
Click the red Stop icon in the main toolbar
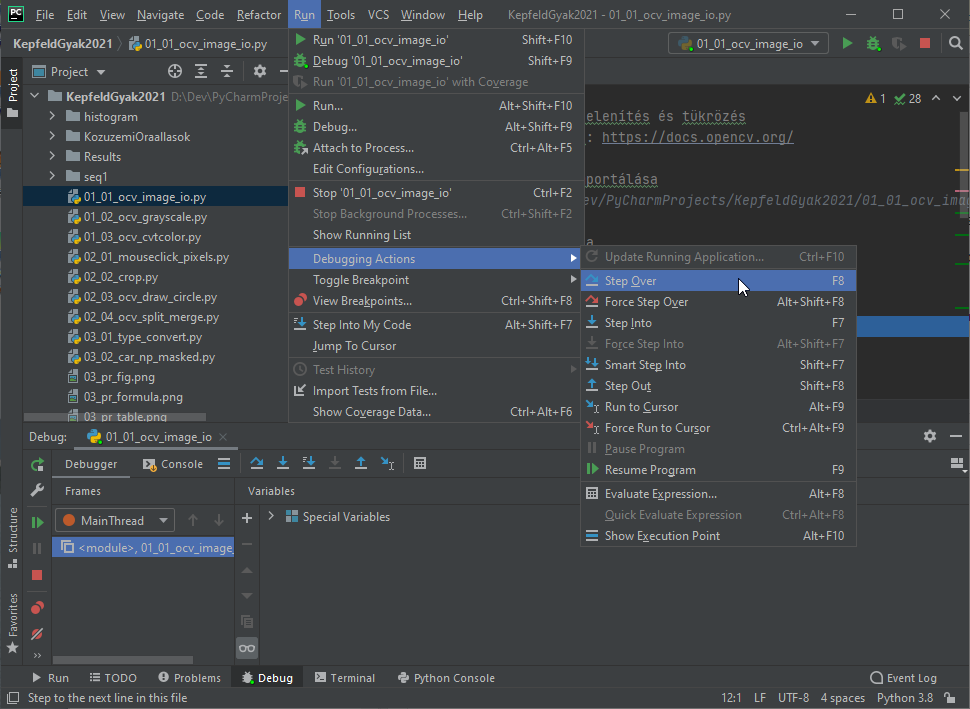point(925,43)
